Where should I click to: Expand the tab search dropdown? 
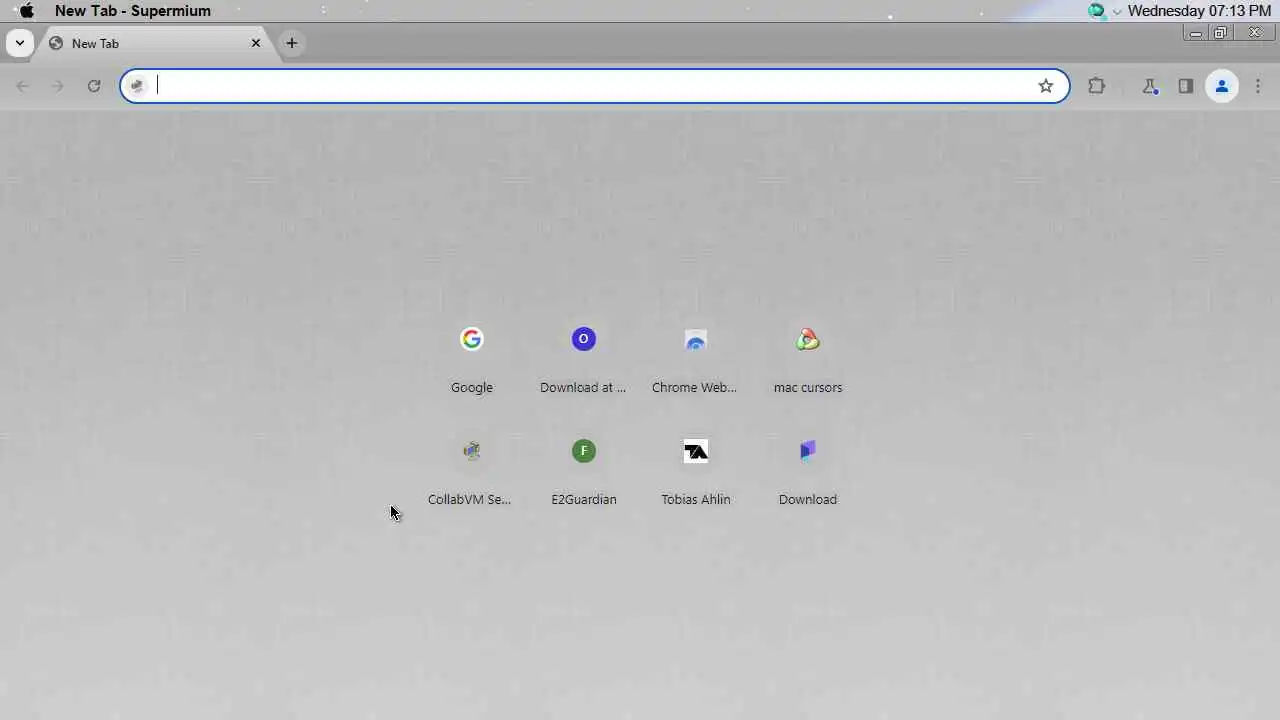pyautogui.click(x=19, y=43)
